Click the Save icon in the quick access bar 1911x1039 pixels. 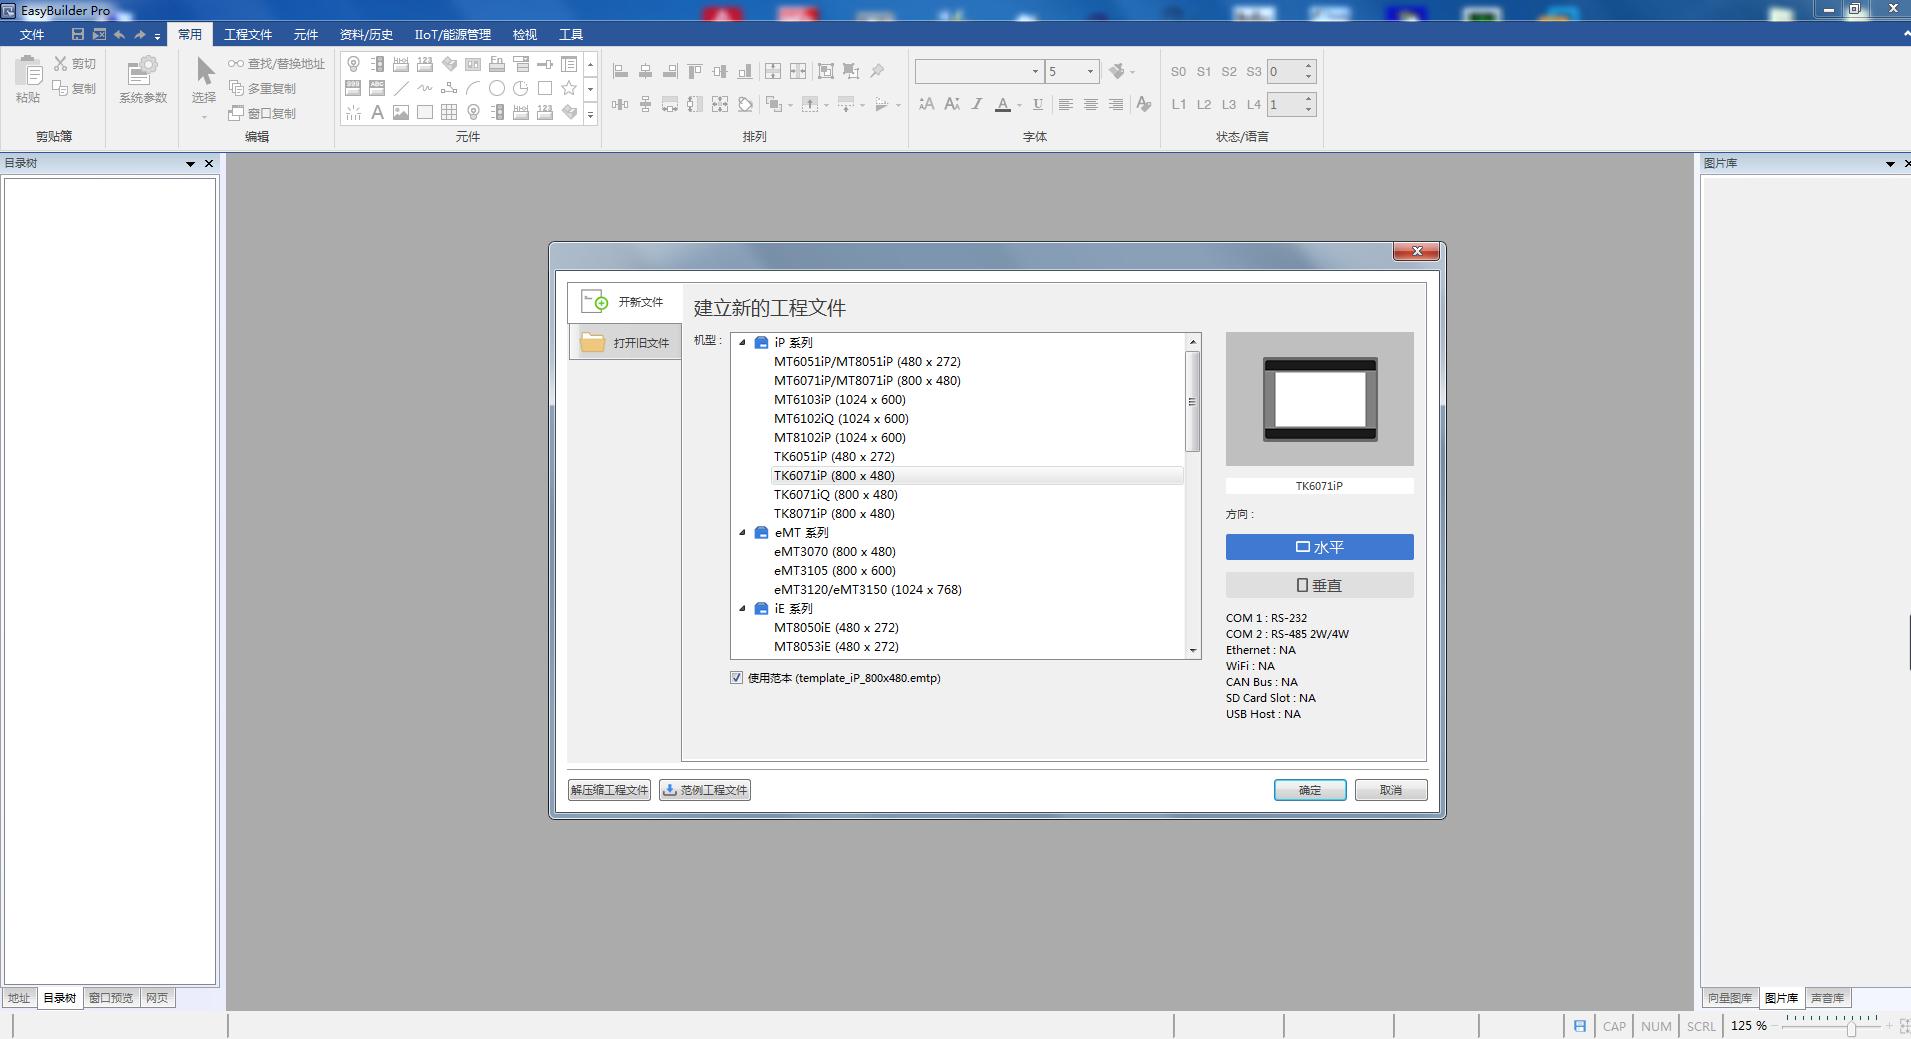77,34
